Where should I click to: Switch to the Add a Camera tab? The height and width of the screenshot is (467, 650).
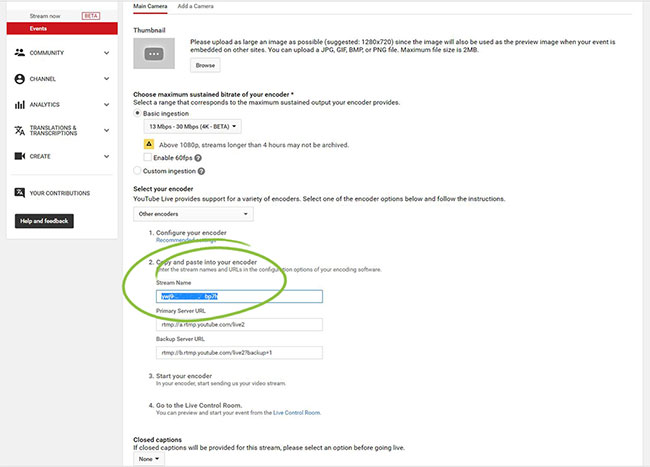click(196, 6)
